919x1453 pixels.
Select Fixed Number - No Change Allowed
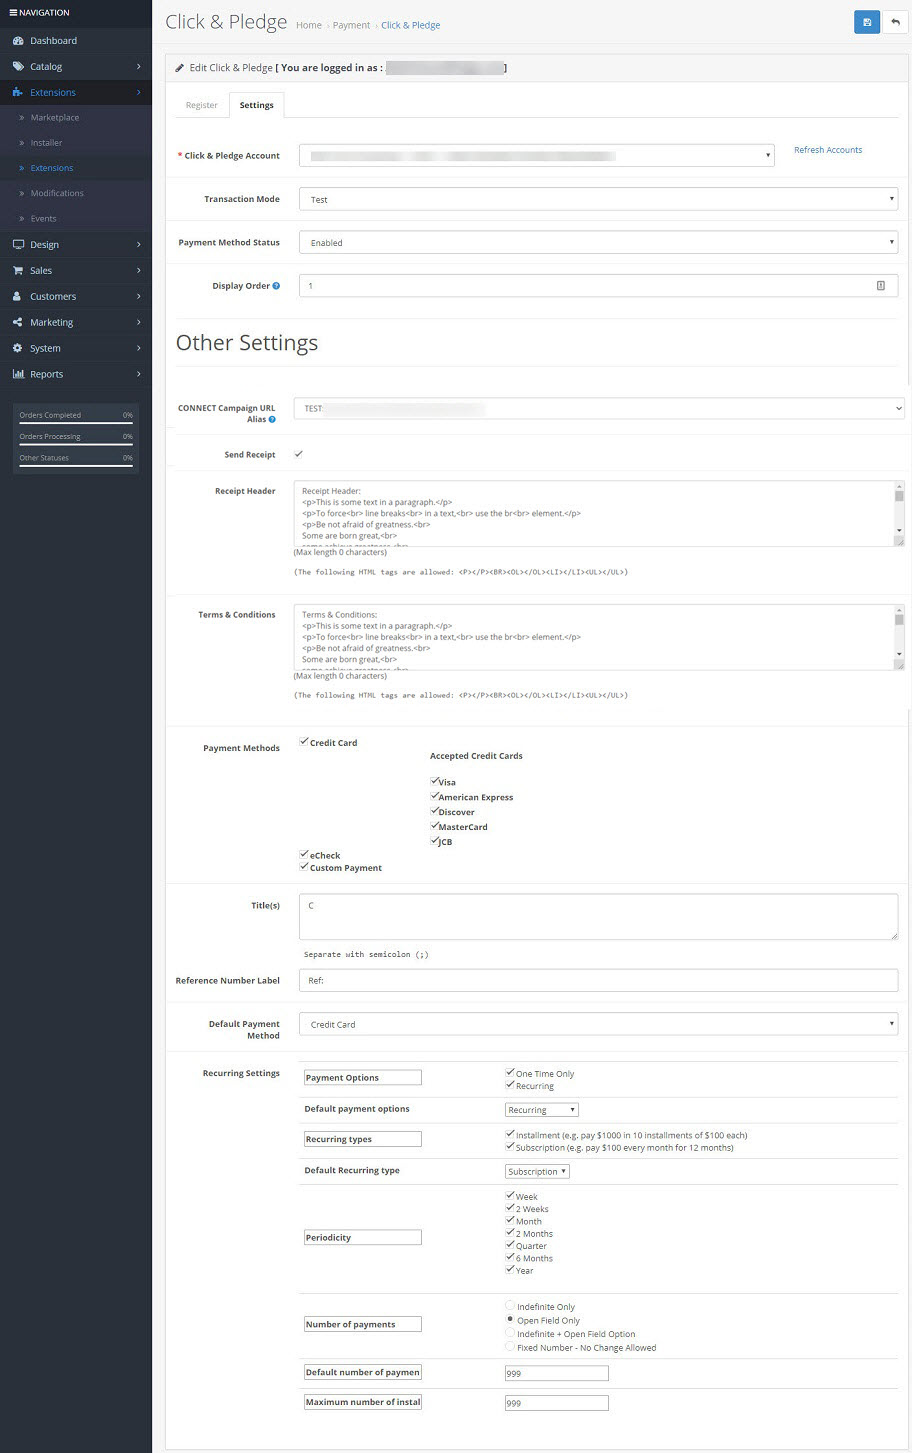coord(511,1347)
